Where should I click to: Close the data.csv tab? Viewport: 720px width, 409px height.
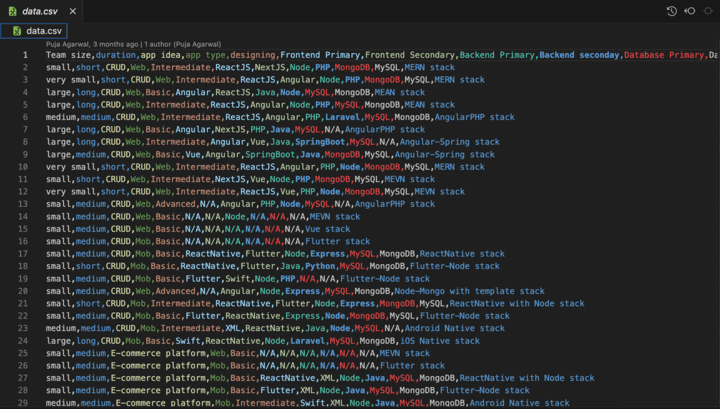[x=75, y=10]
